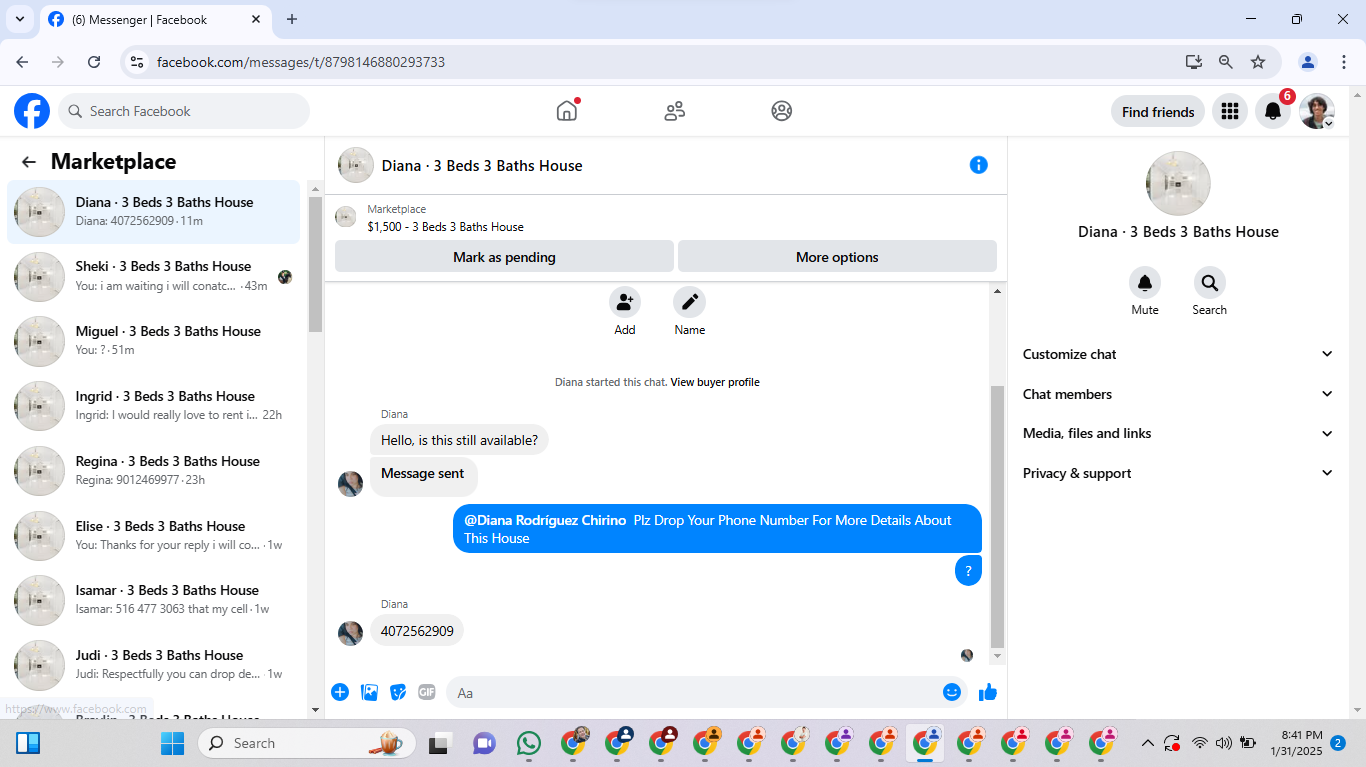View site information icon in address bar
The image size is (1366, 767).
coord(138,62)
